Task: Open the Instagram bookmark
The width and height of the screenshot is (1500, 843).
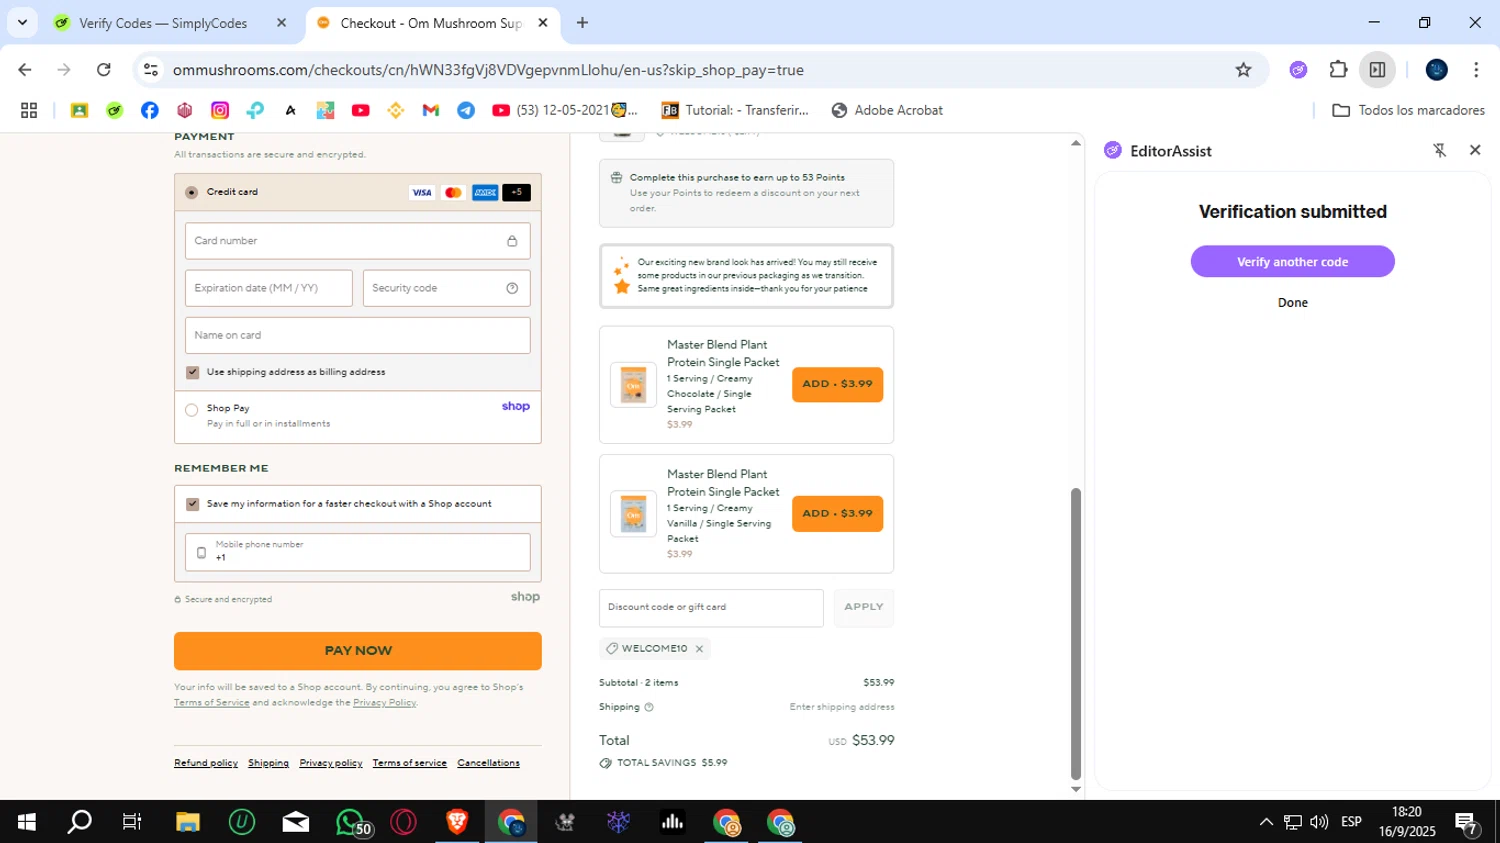Action: pos(220,111)
